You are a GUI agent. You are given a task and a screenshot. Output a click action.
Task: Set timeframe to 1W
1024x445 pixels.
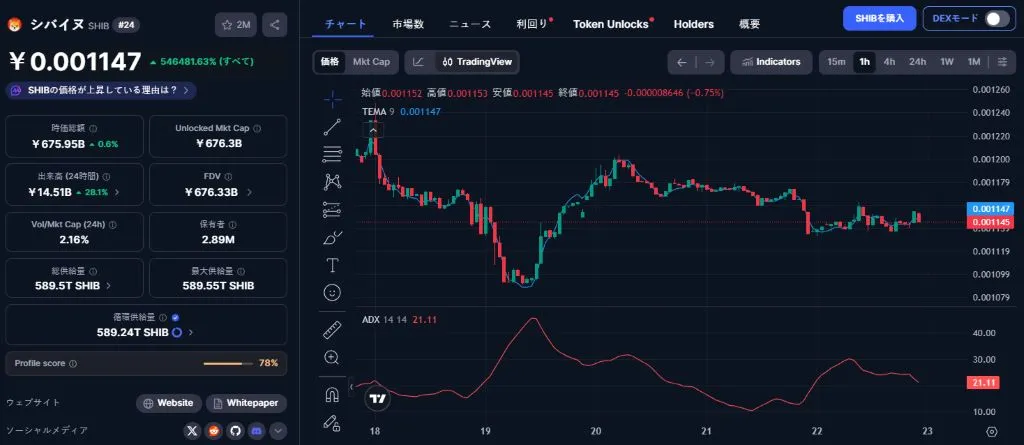coord(947,62)
